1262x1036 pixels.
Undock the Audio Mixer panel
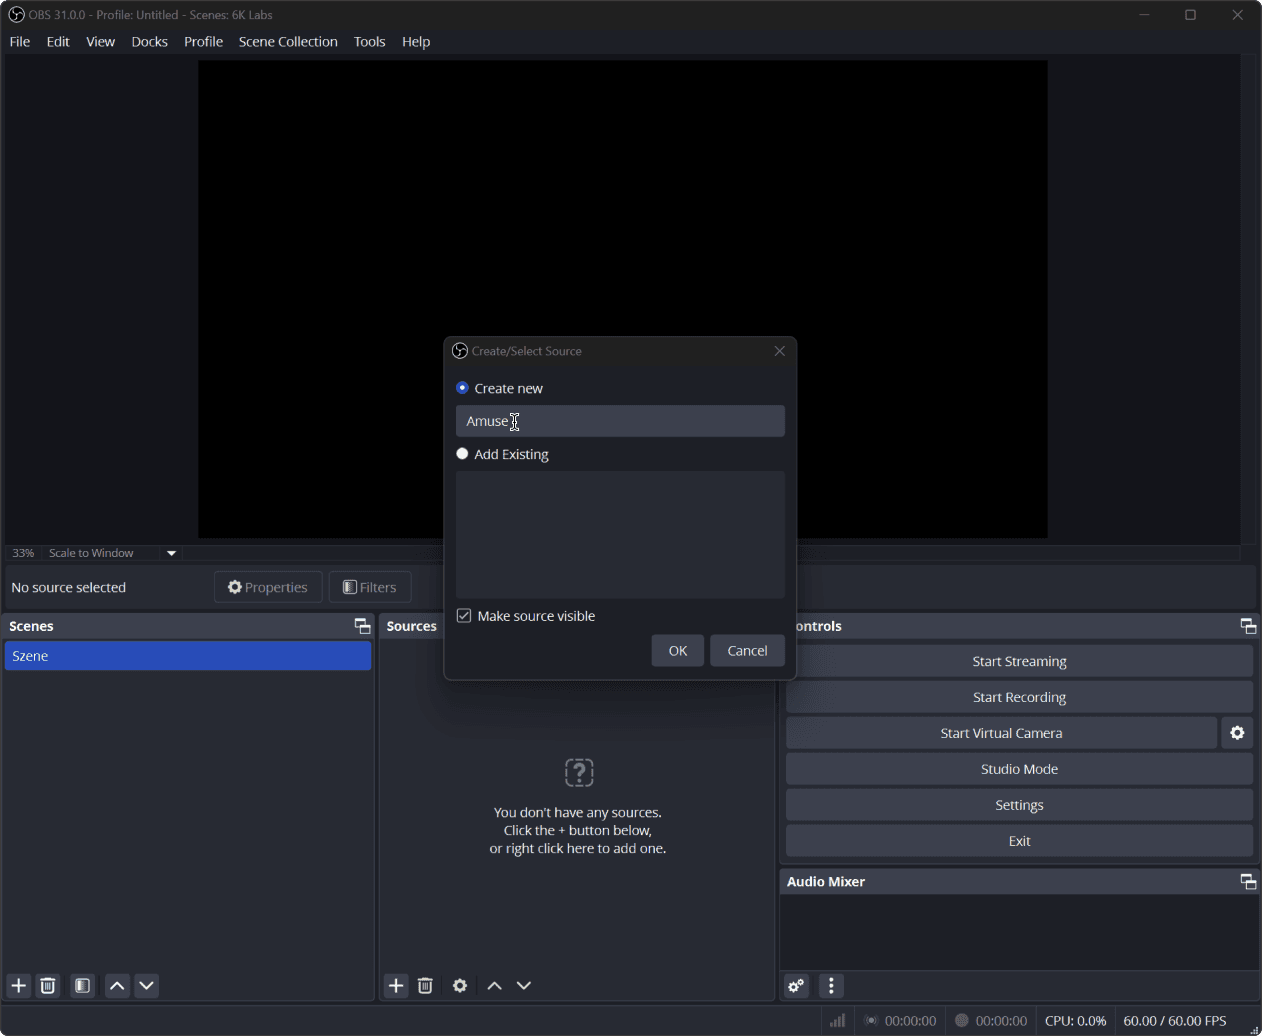point(1248,881)
